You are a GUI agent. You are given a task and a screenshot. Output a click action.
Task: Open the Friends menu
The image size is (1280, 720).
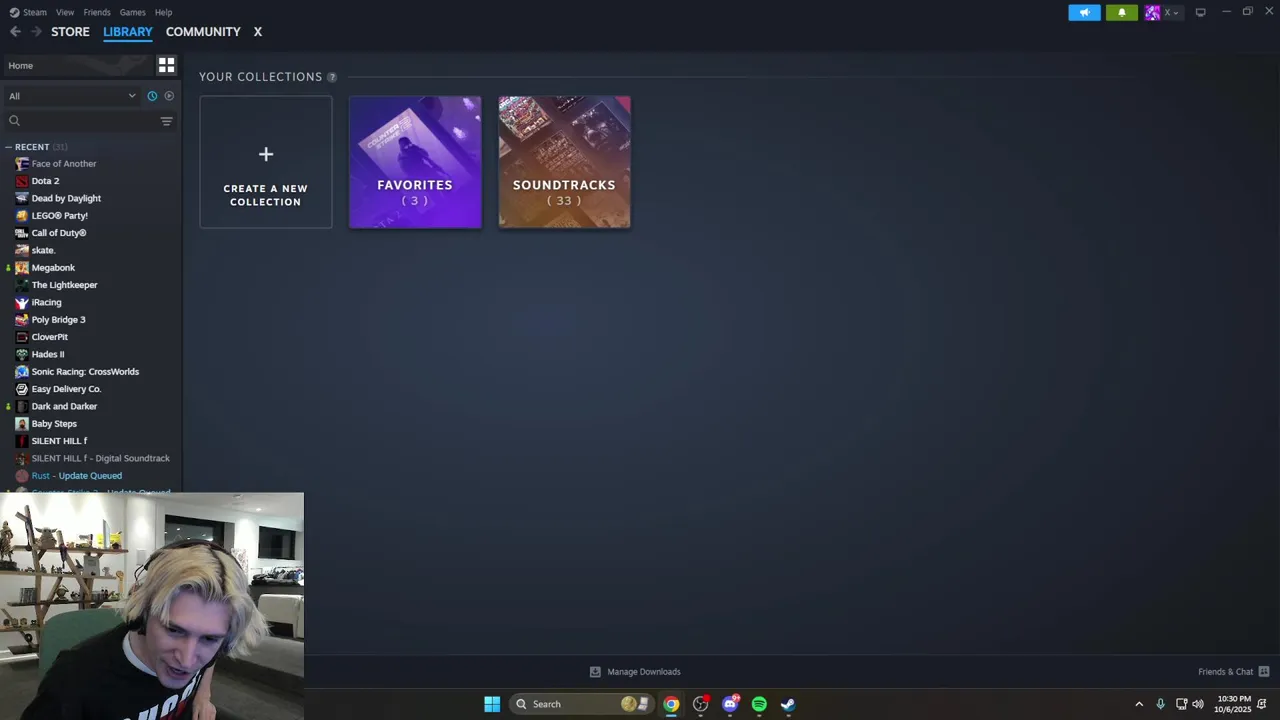(97, 12)
